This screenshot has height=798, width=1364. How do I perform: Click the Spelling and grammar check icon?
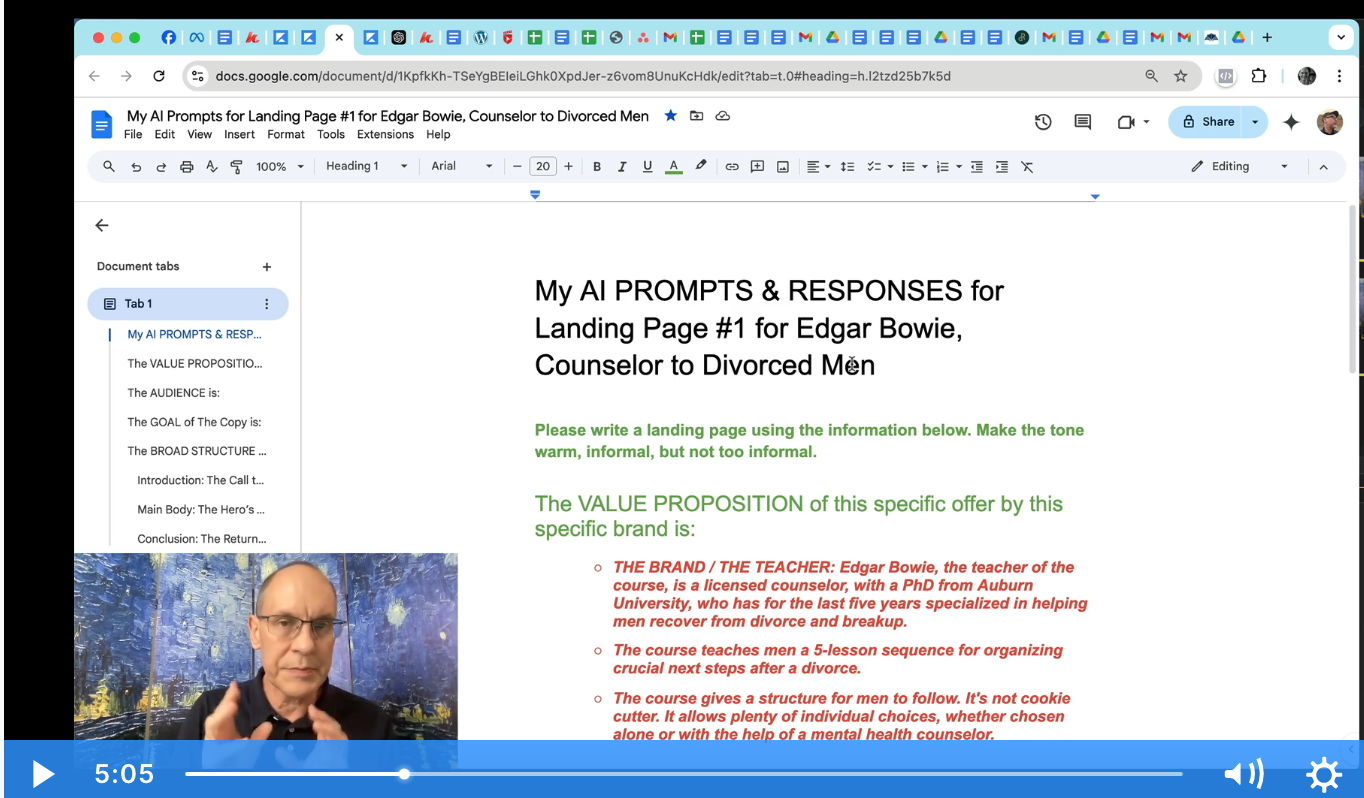pyautogui.click(x=211, y=167)
